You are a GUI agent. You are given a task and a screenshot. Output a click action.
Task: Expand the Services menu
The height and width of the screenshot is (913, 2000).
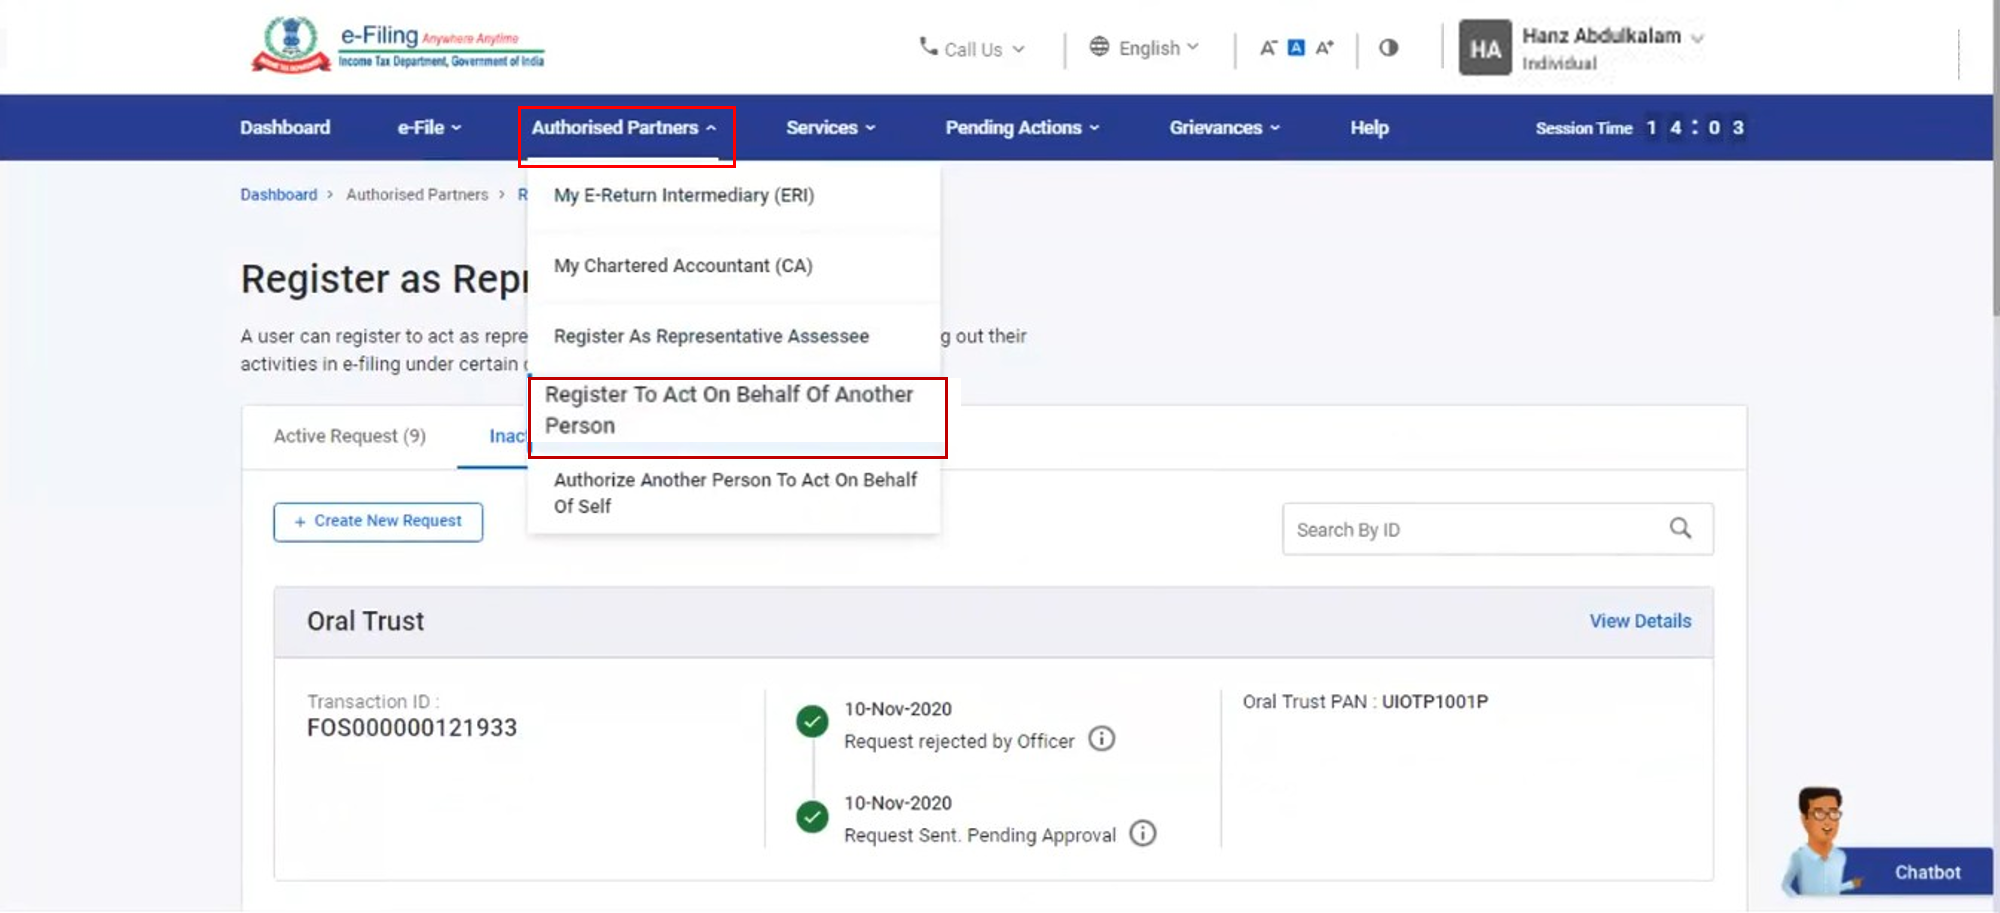pos(830,128)
